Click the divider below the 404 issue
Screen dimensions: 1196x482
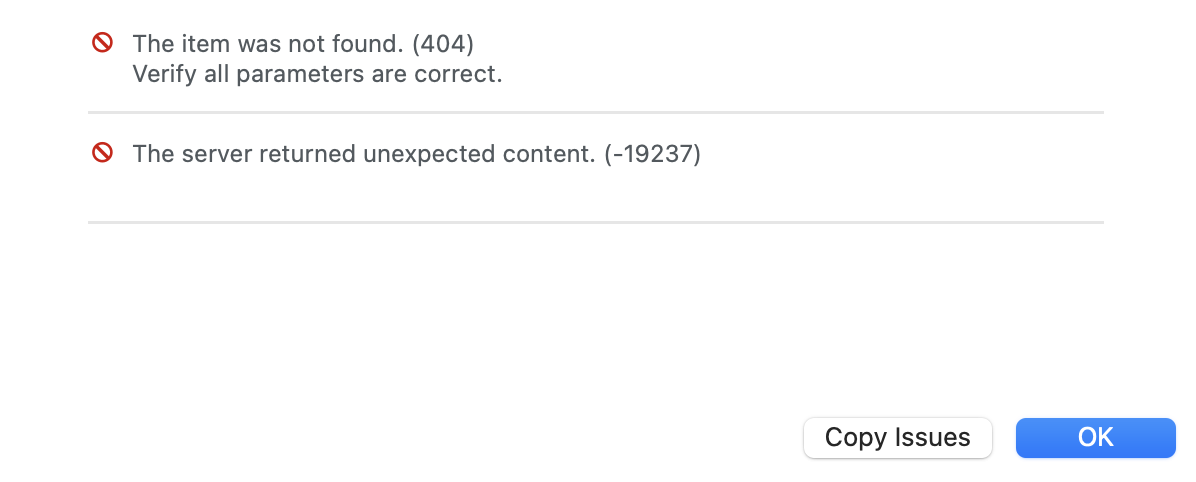click(595, 112)
